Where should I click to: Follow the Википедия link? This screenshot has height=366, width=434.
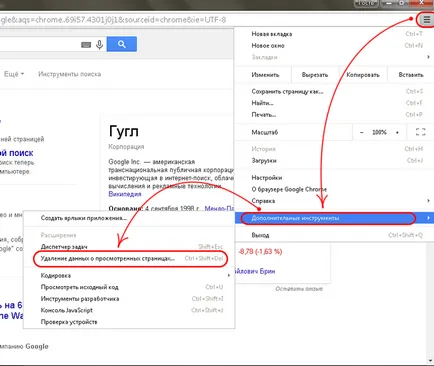click(125, 194)
